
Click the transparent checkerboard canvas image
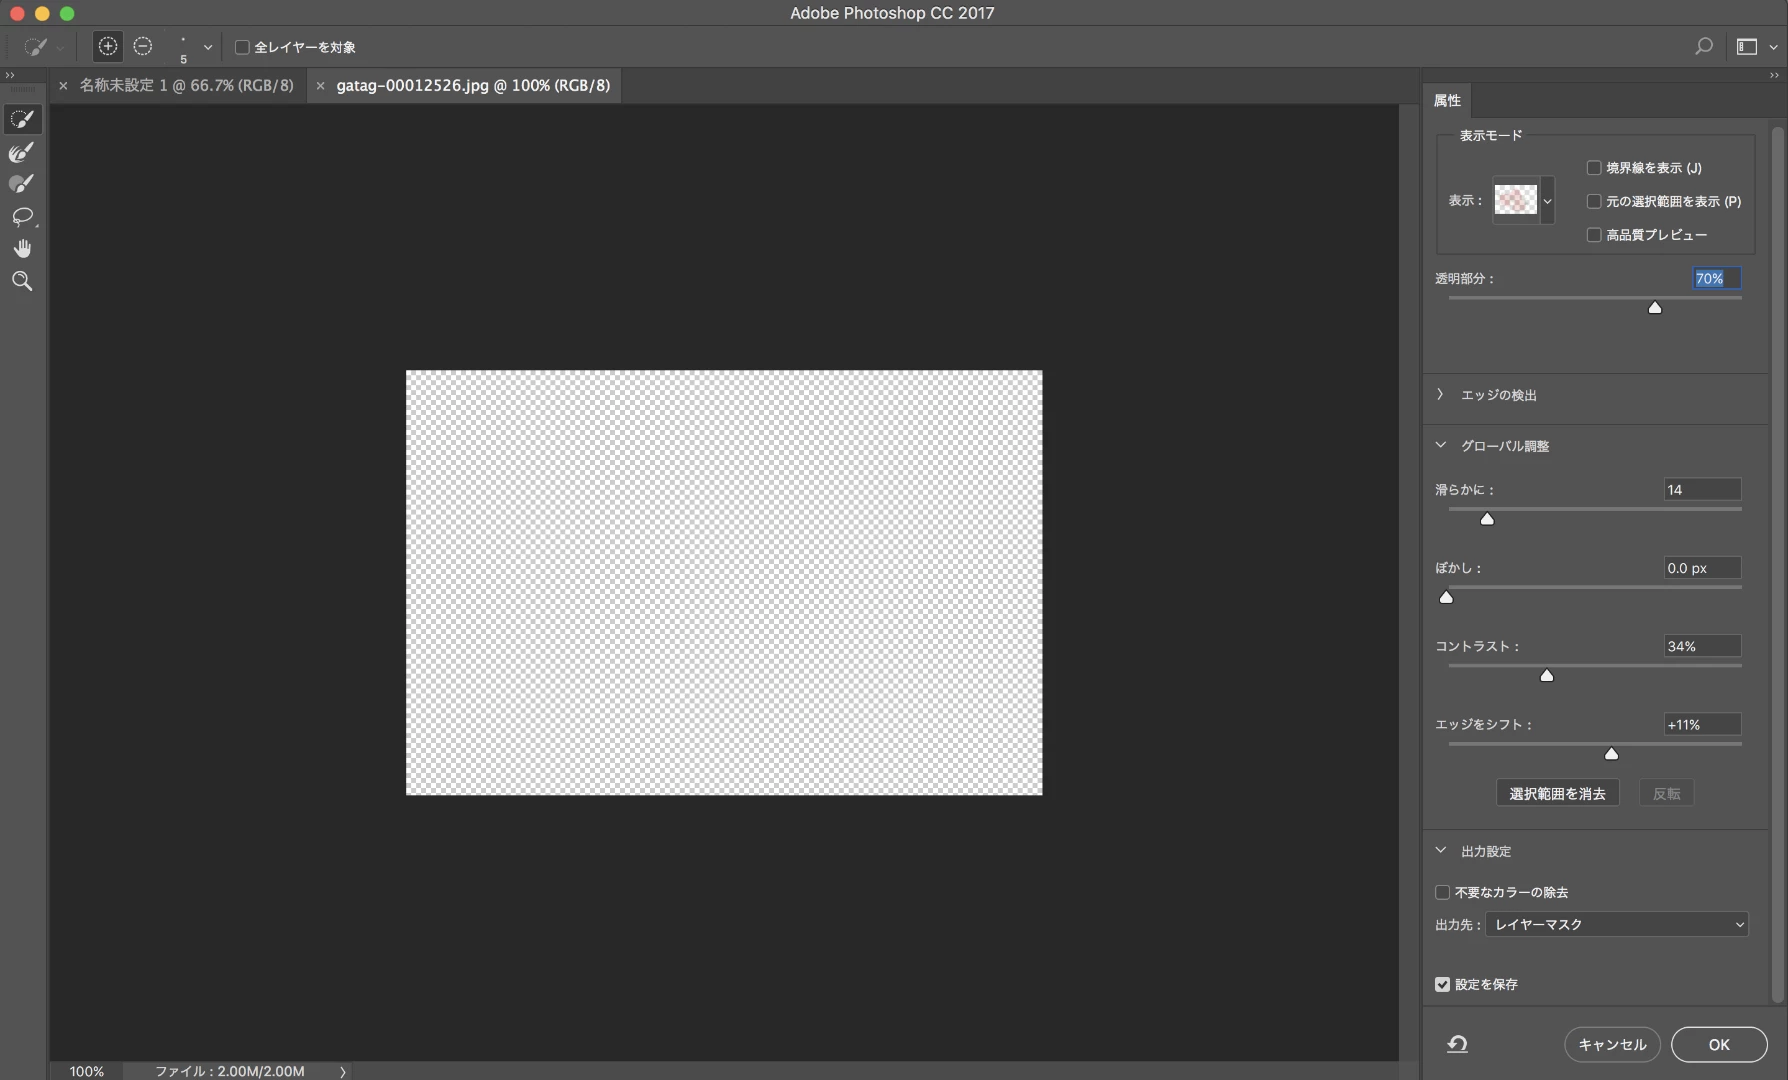(x=724, y=583)
